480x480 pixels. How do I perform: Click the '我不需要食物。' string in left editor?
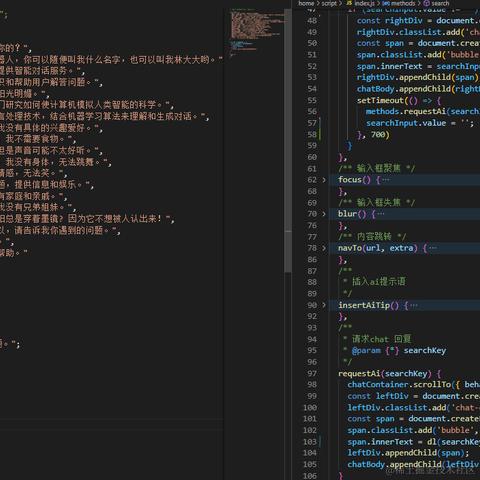[x=37, y=139]
